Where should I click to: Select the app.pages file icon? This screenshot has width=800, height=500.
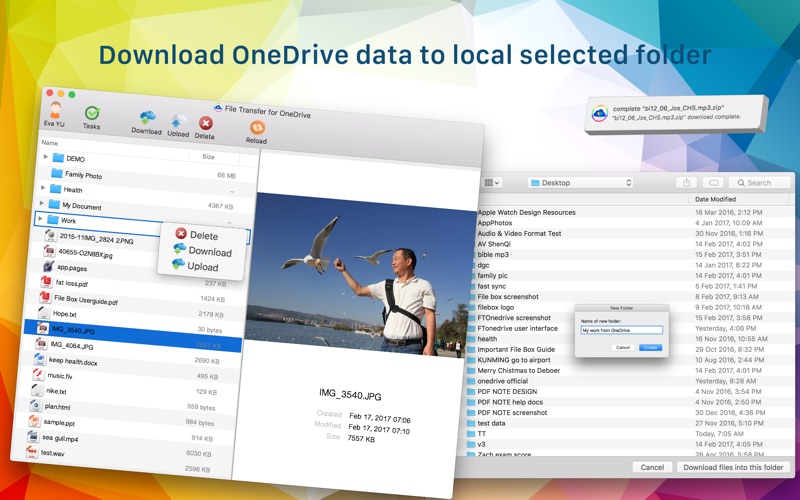point(48,266)
